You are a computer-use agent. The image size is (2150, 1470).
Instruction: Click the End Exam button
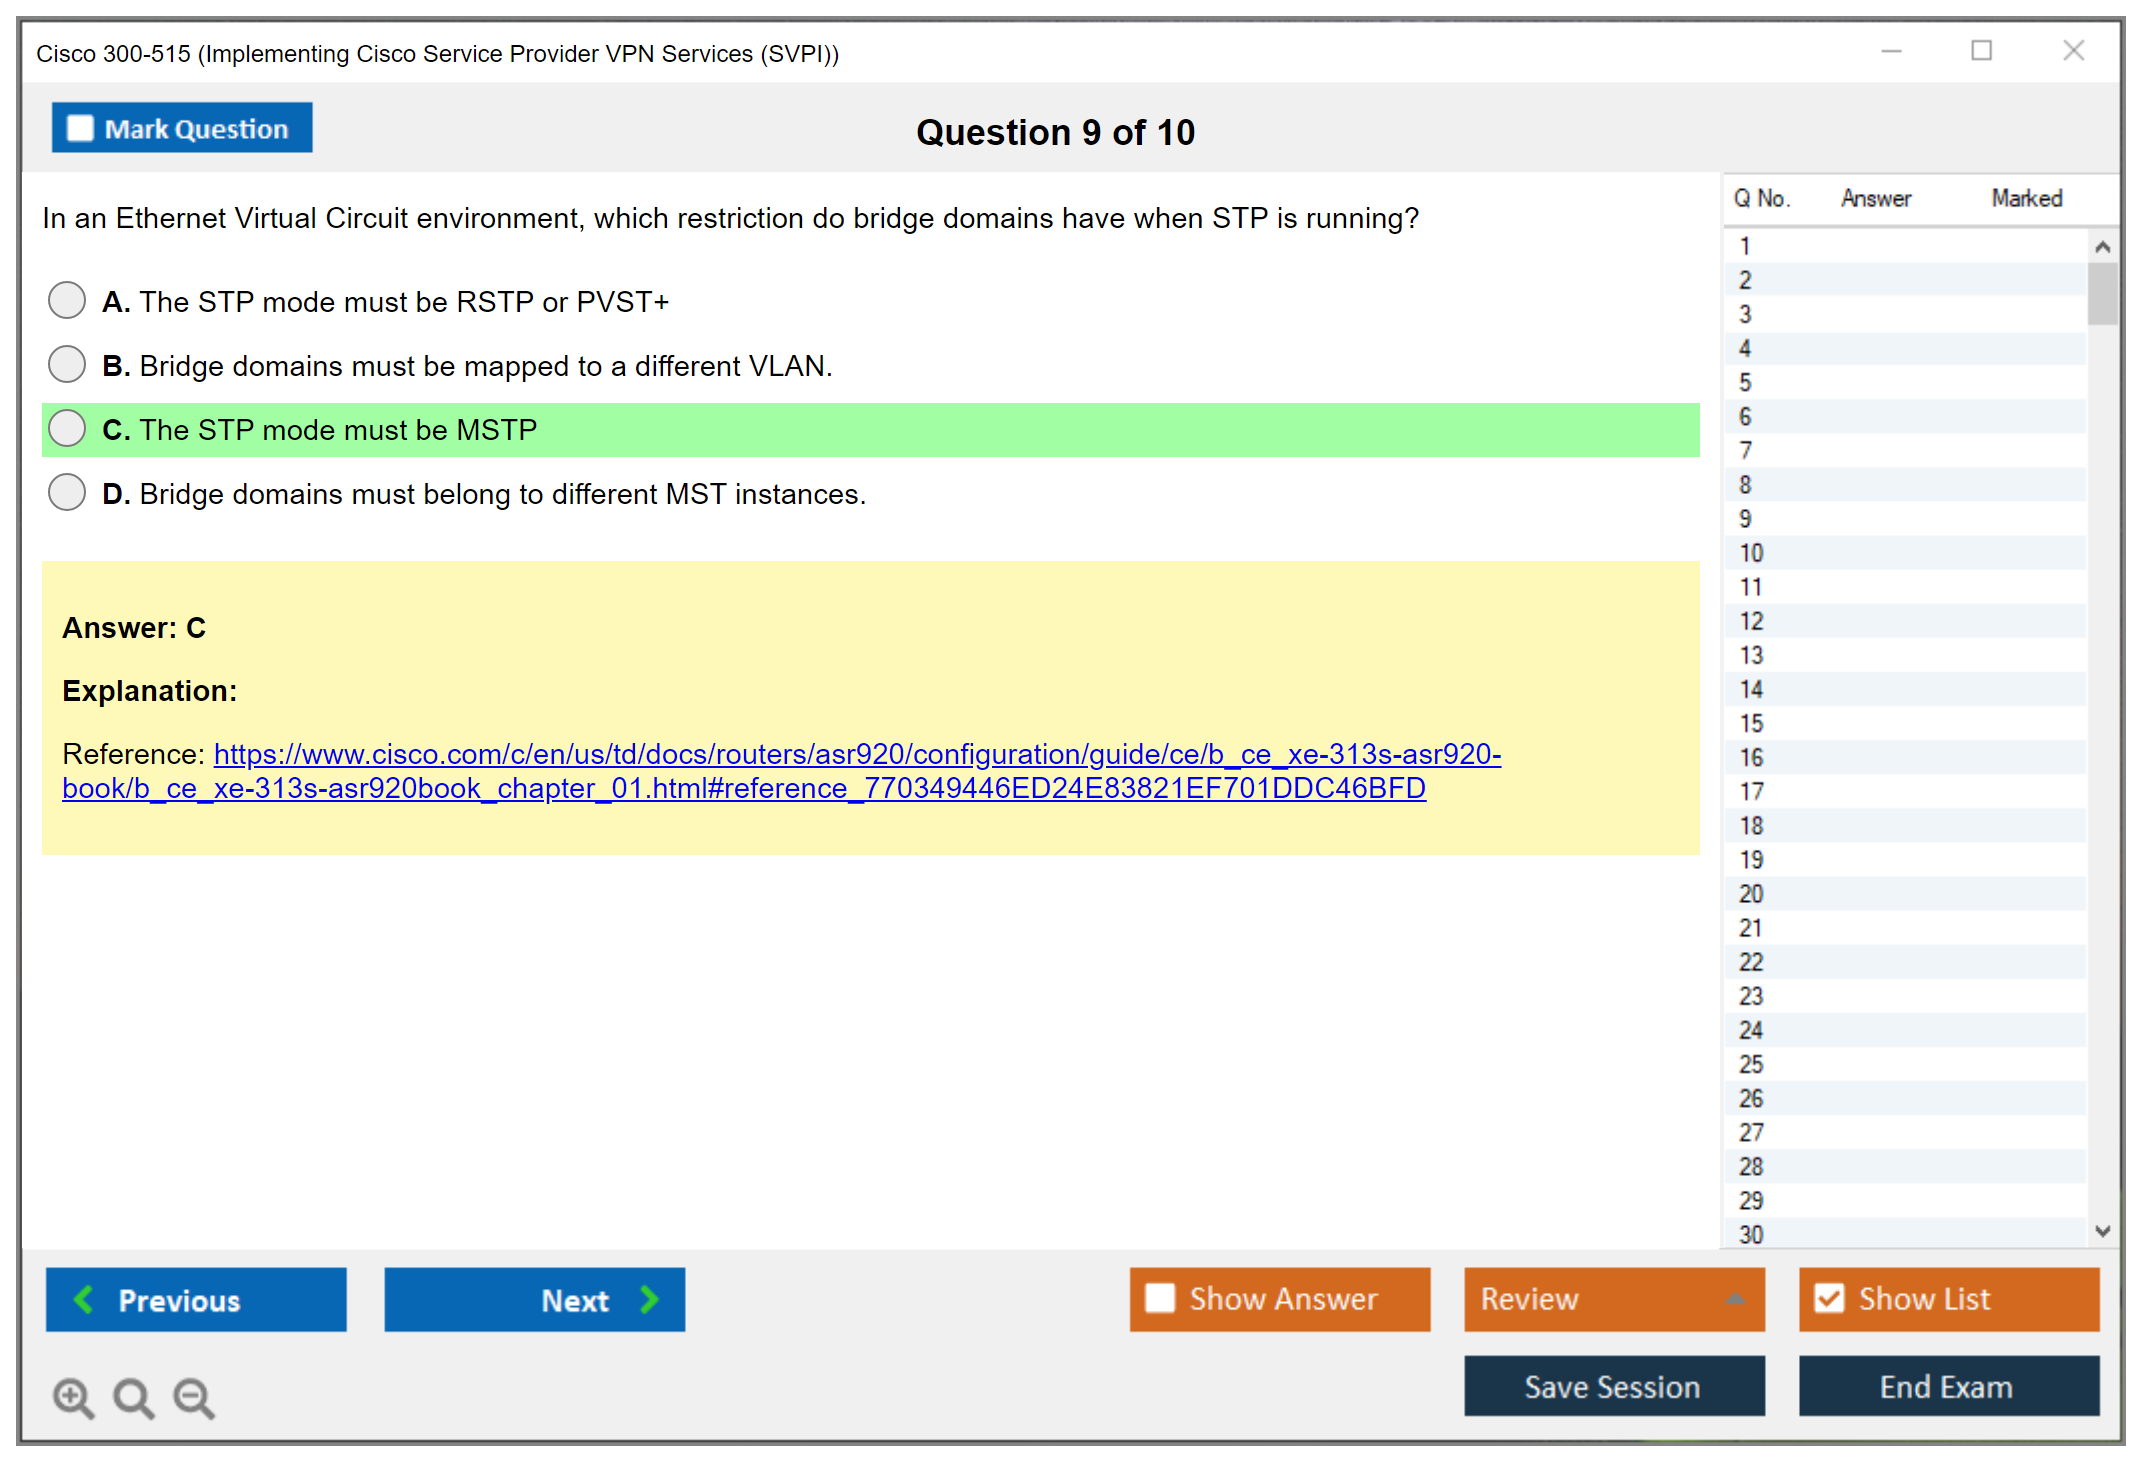pyautogui.click(x=1947, y=1386)
